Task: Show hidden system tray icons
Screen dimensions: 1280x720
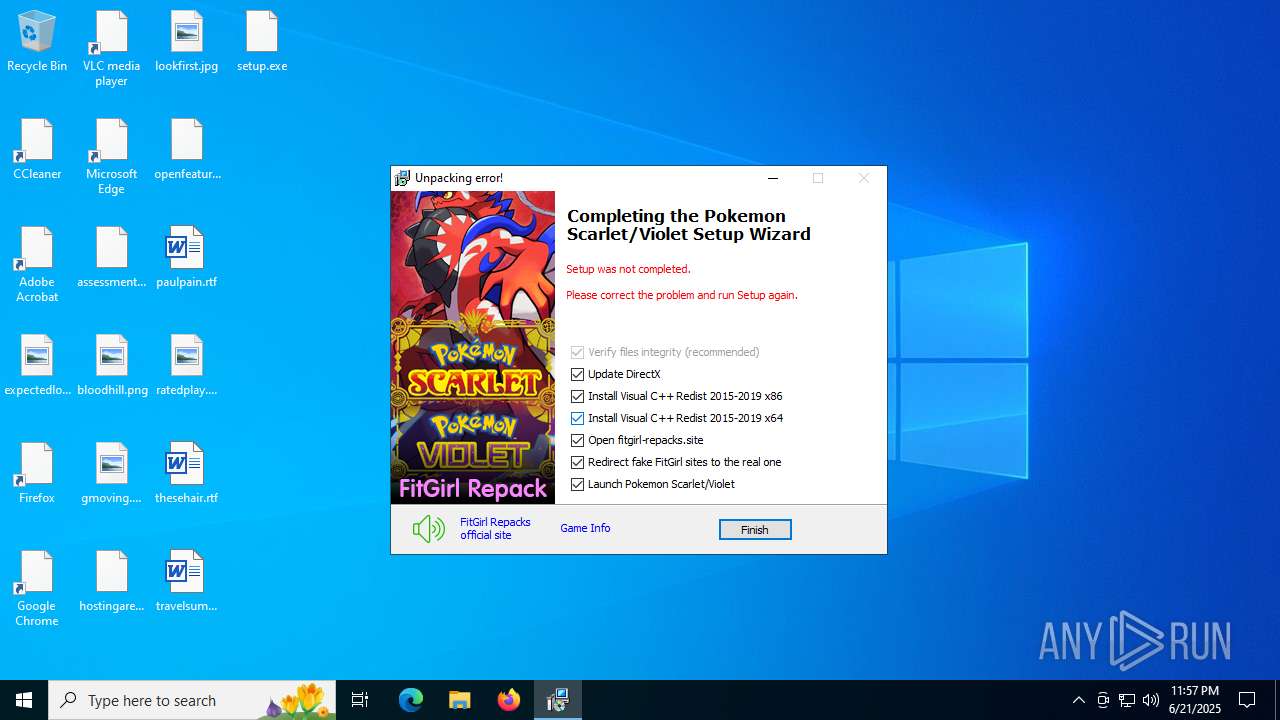Action: [1078, 700]
